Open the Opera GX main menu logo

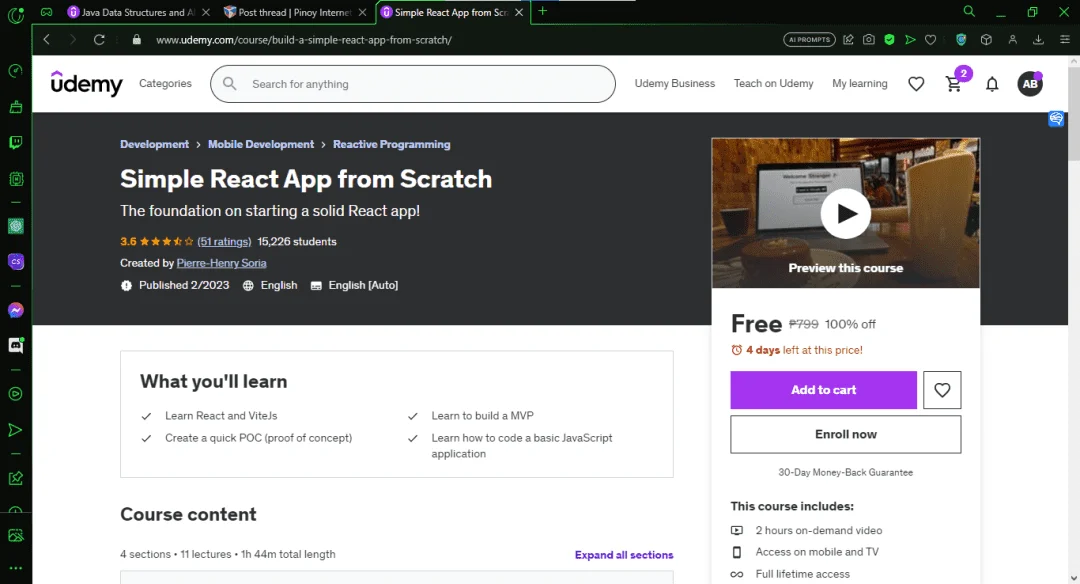click(x=15, y=14)
